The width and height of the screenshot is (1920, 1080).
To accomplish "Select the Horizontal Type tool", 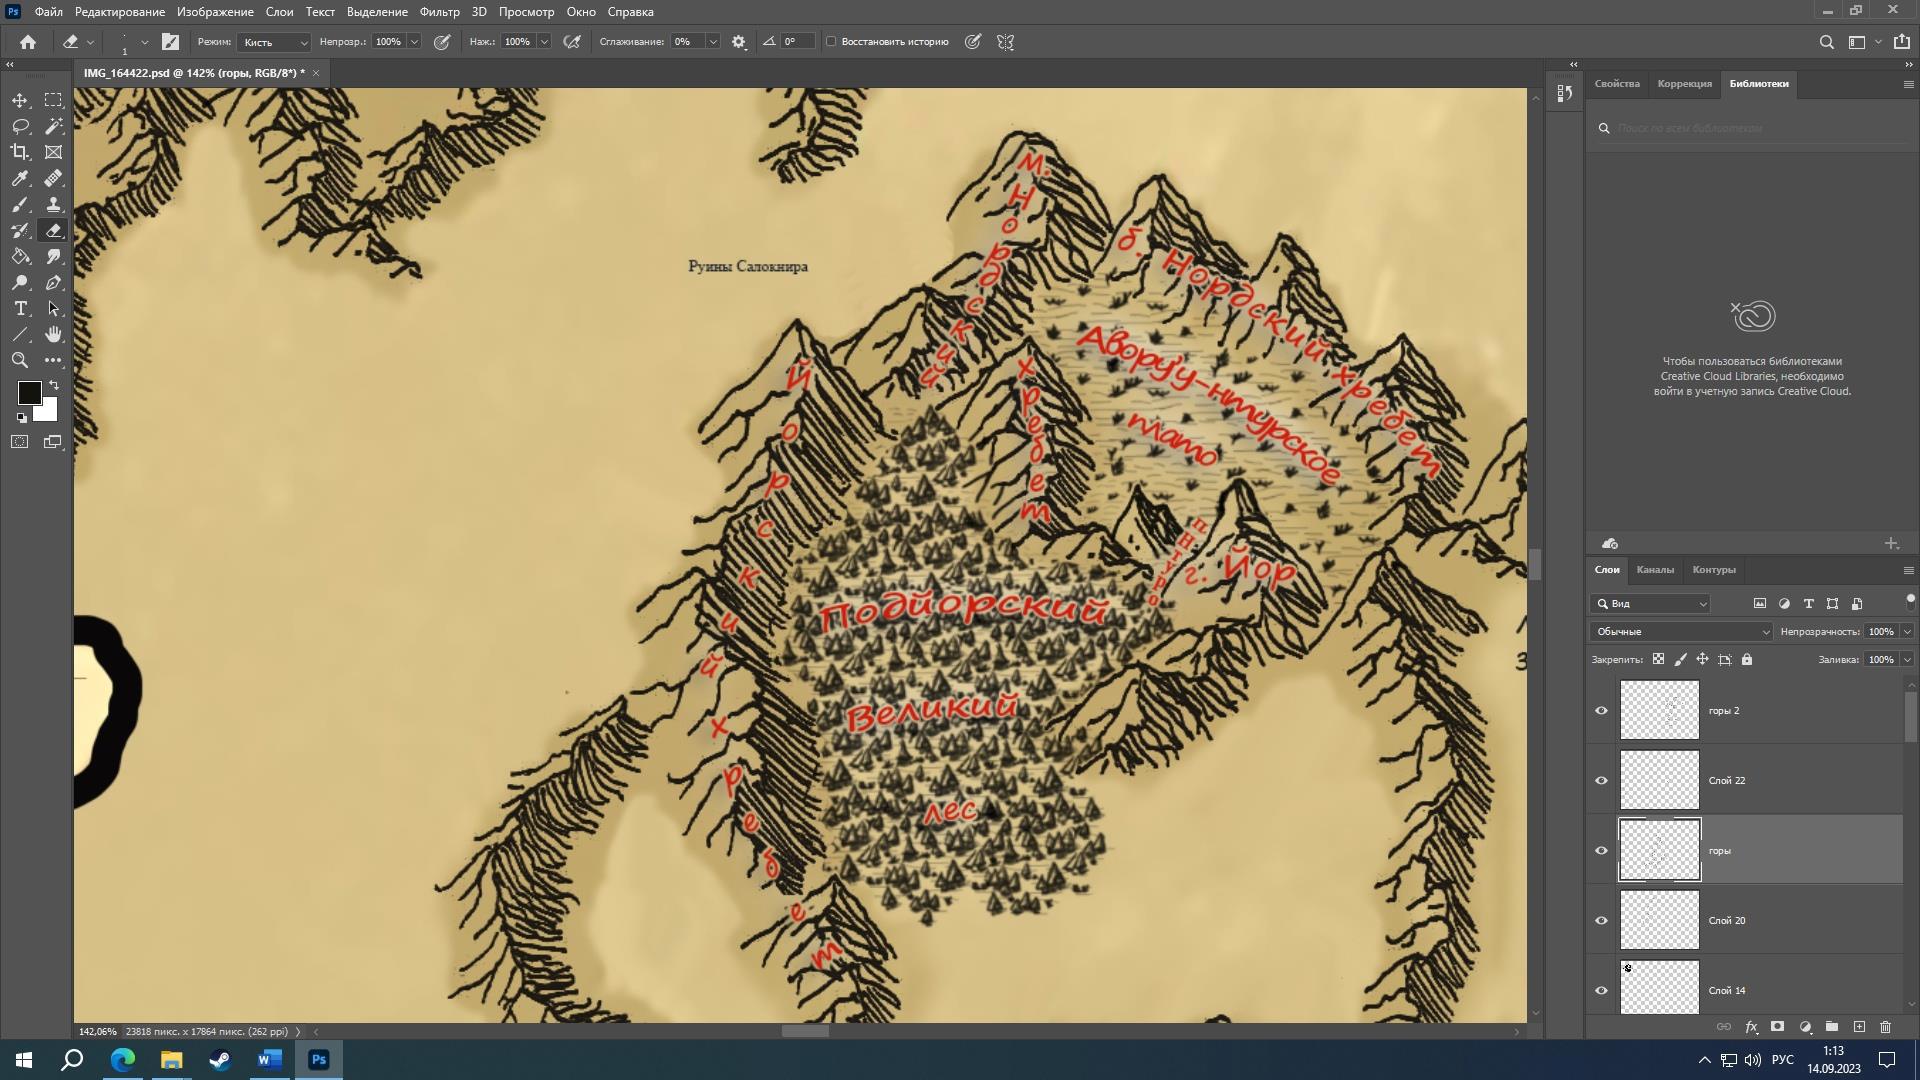I will (20, 309).
